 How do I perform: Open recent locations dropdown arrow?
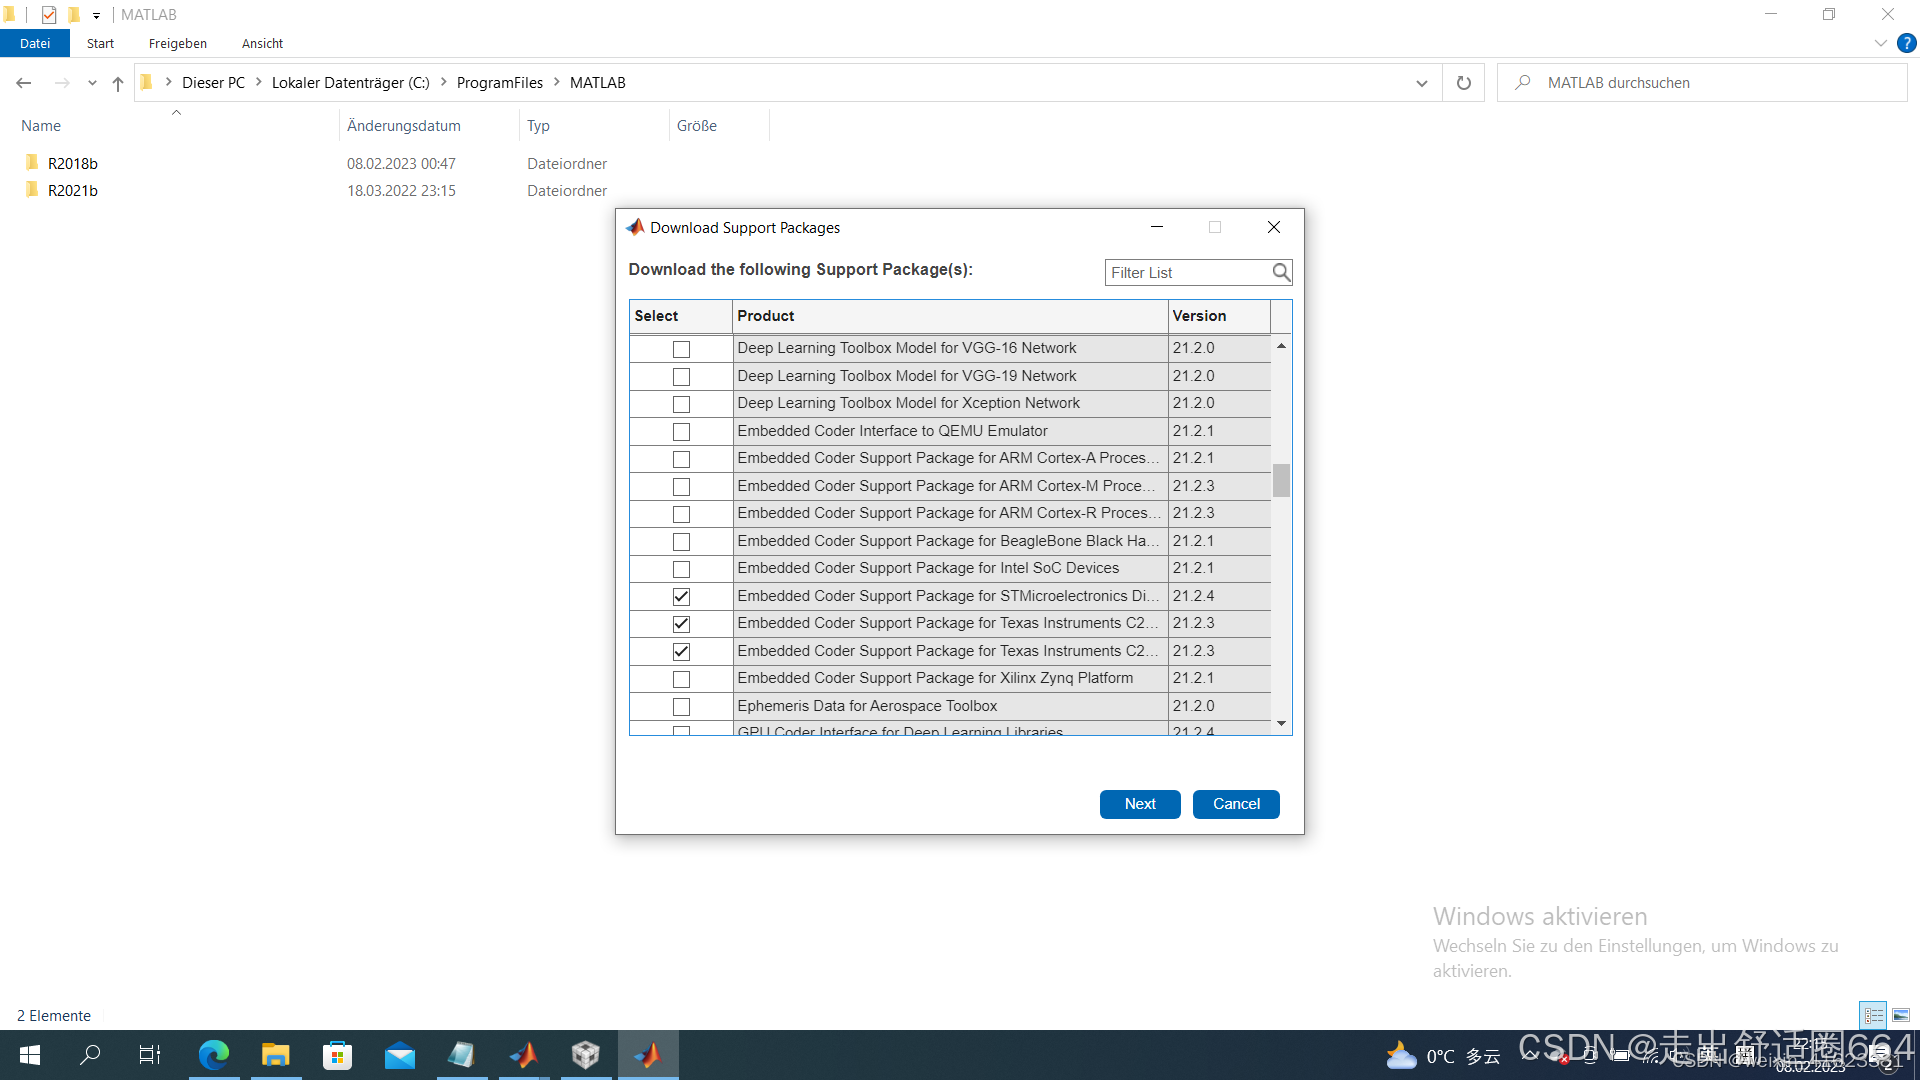tap(92, 83)
